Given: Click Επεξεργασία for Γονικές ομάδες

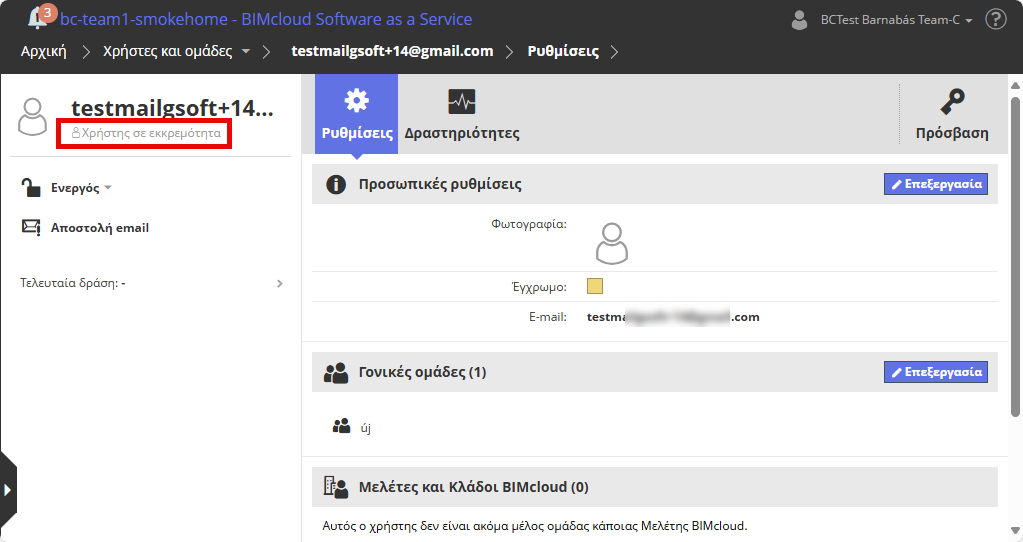Looking at the screenshot, I should coord(935,372).
